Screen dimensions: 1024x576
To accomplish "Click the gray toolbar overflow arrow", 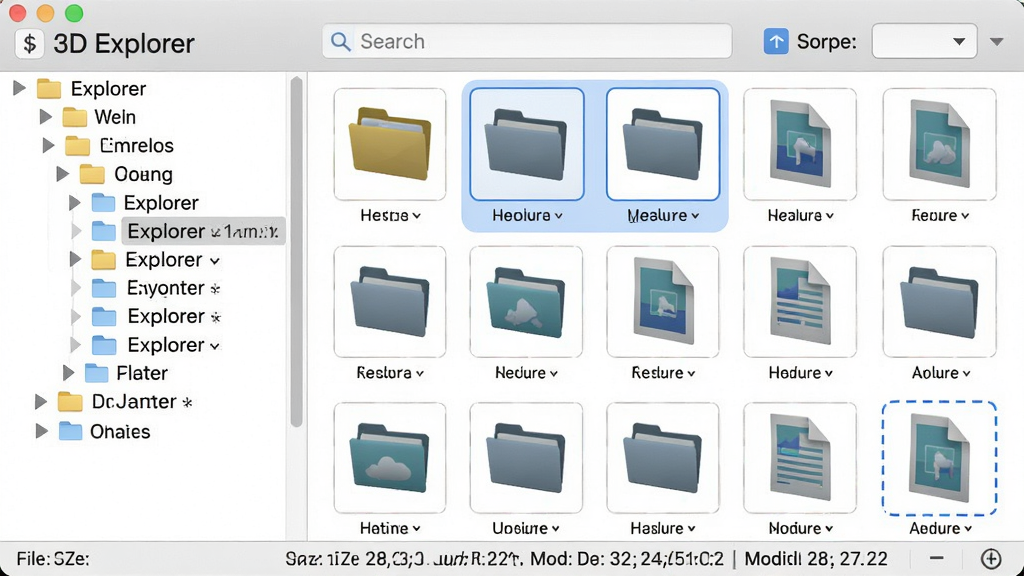I will point(997,42).
